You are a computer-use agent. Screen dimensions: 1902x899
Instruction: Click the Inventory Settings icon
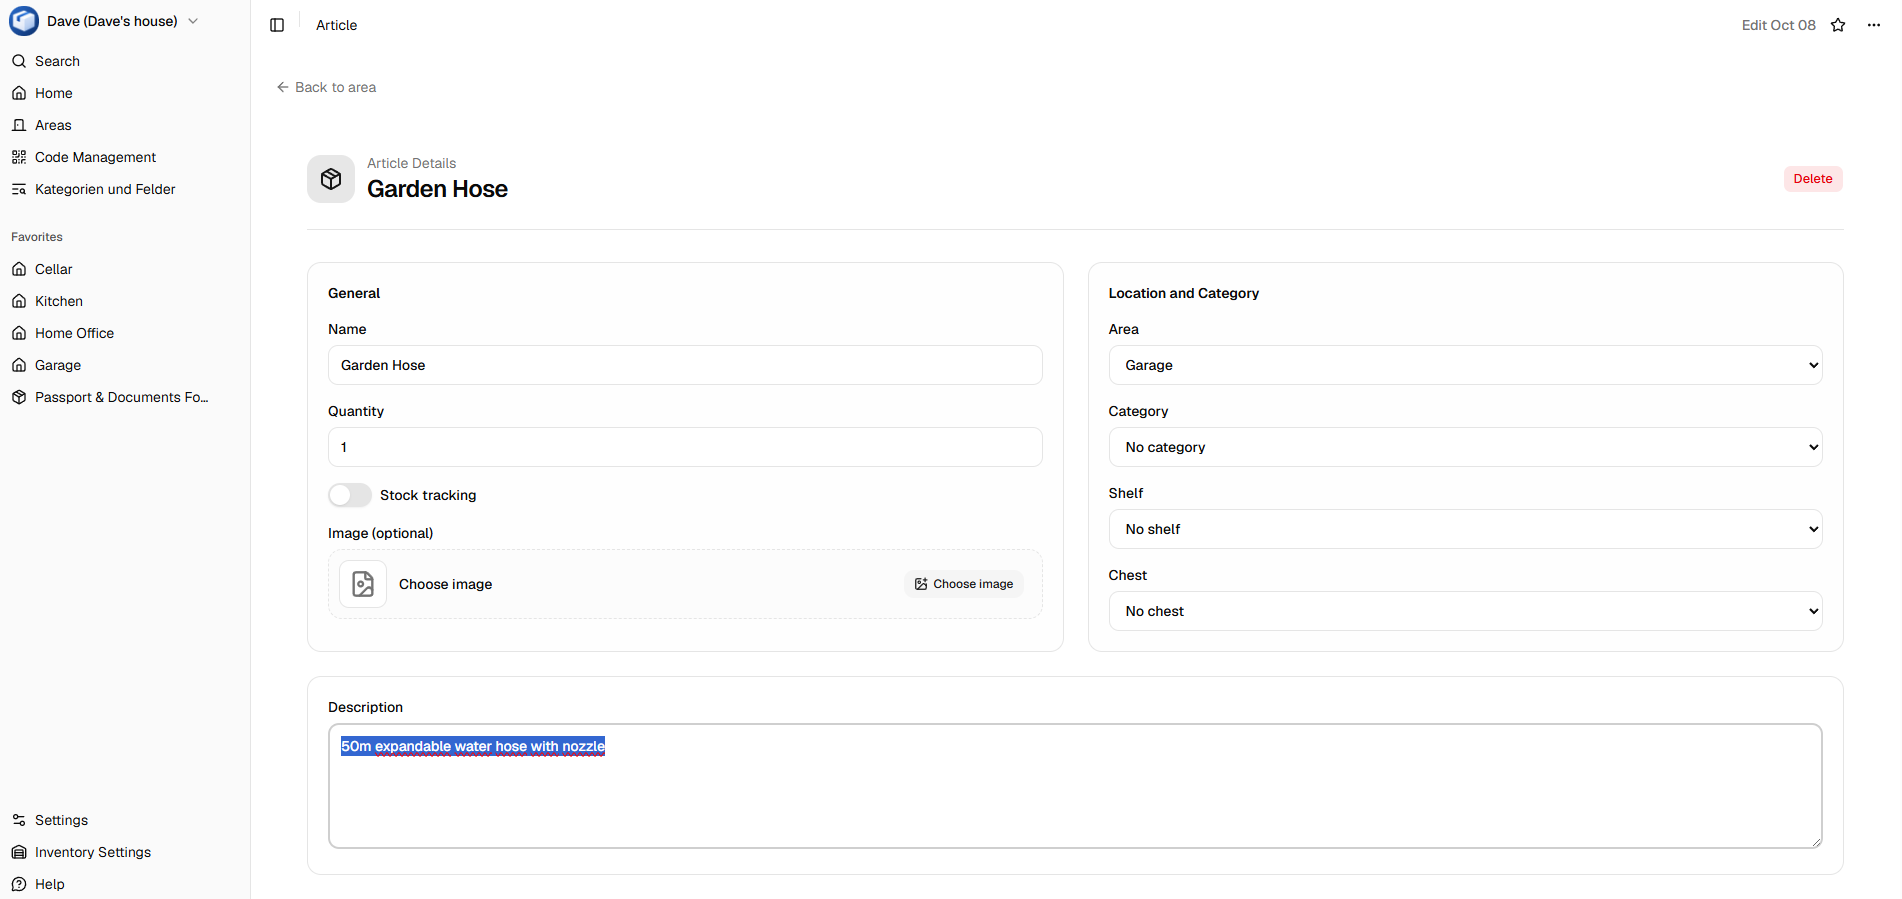point(19,852)
